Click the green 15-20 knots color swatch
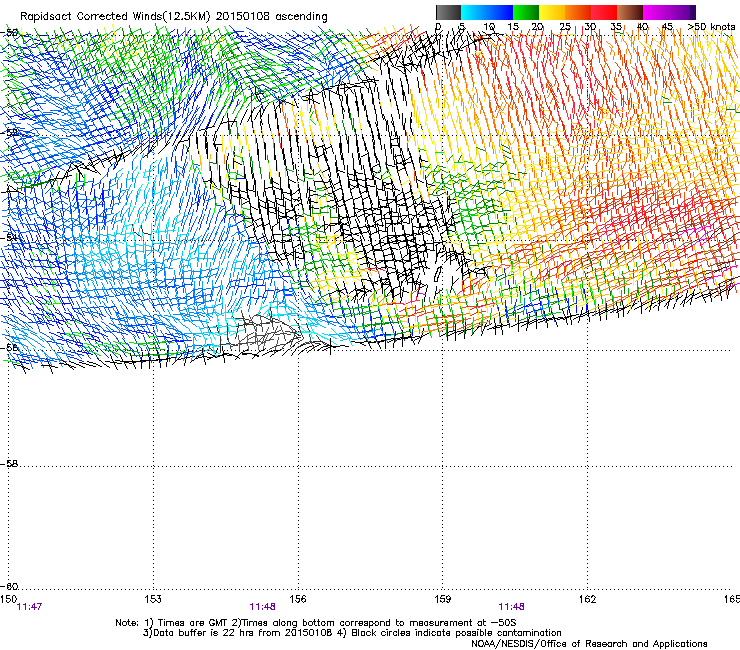Image resolution: width=740 pixels, height=650 pixels. (526, 12)
